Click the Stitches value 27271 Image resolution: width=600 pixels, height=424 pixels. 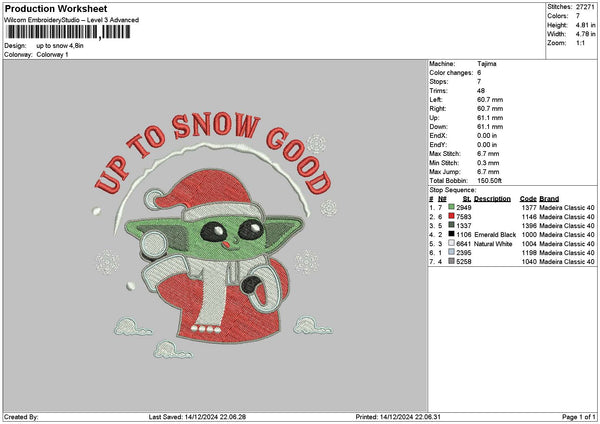coord(585,7)
